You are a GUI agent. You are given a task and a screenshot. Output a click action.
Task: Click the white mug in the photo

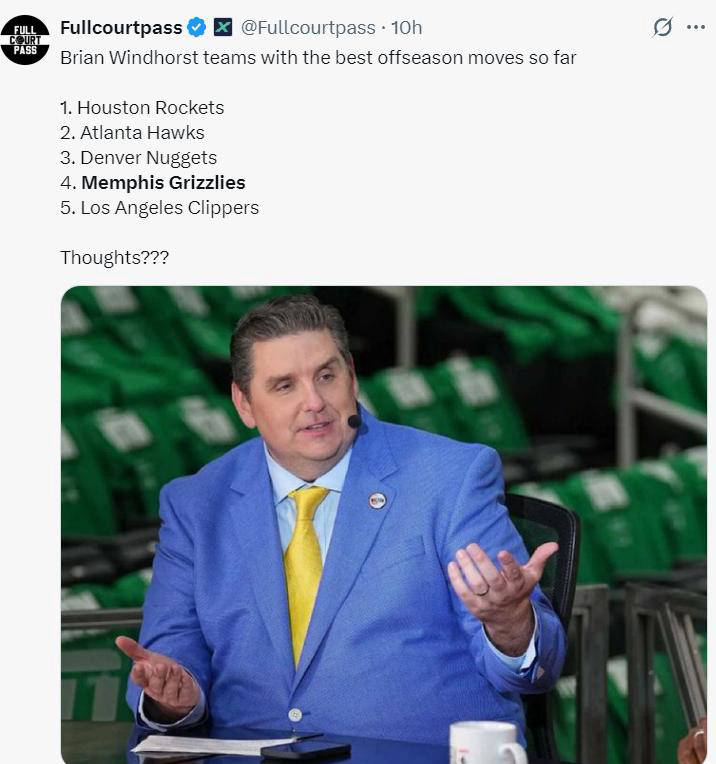[487, 743]
